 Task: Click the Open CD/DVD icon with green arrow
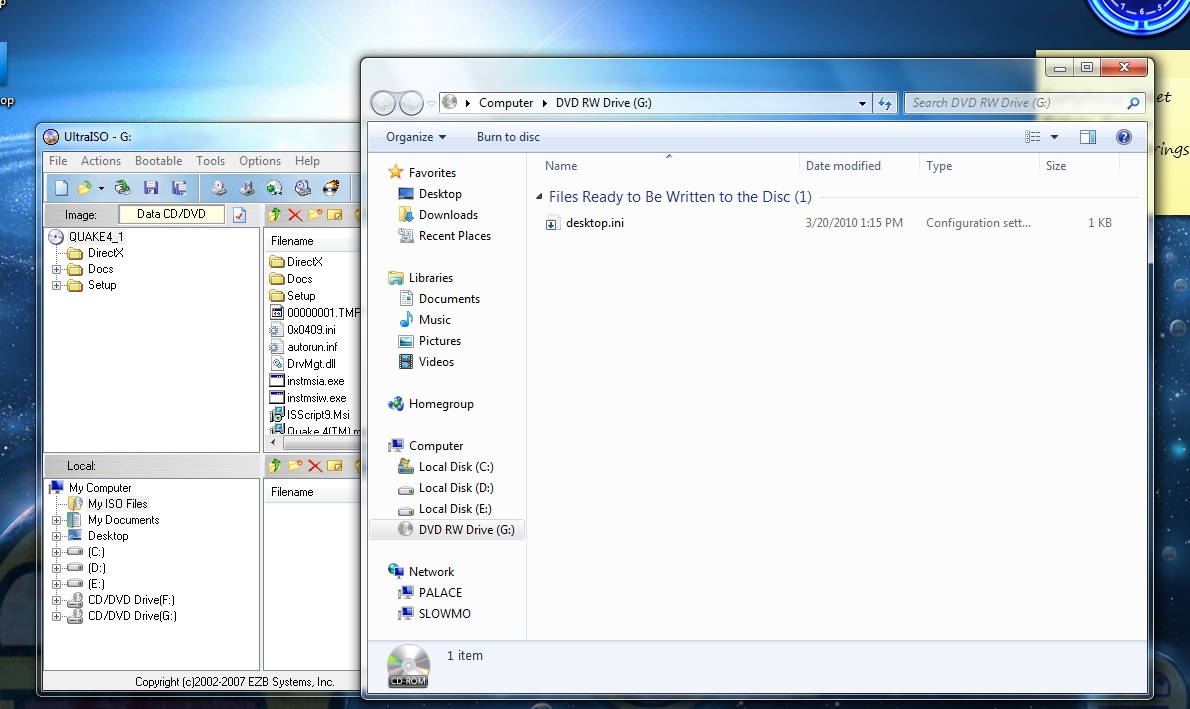pyautogui.click(x=122, y=187)
